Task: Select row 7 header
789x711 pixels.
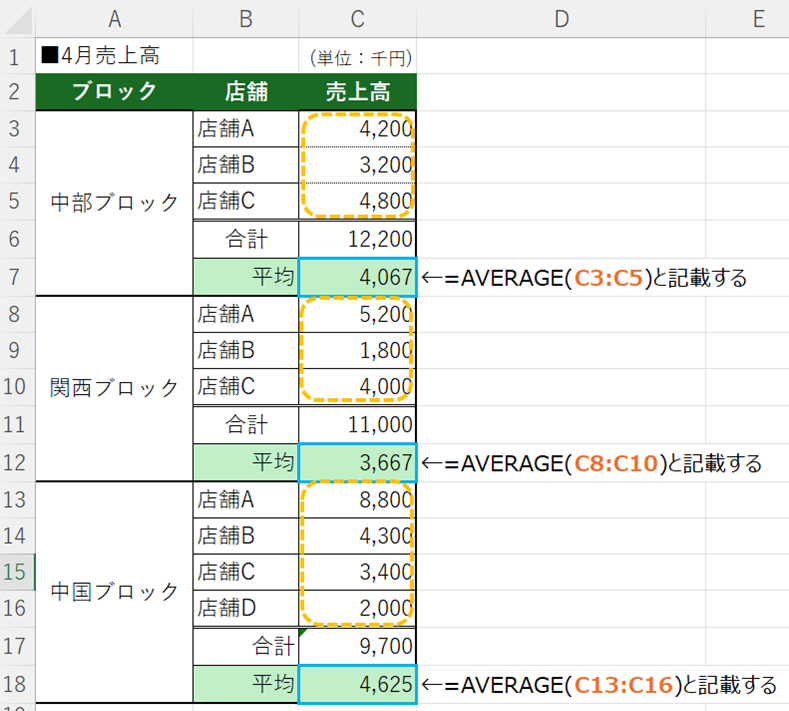Action: tap(17, 277)
